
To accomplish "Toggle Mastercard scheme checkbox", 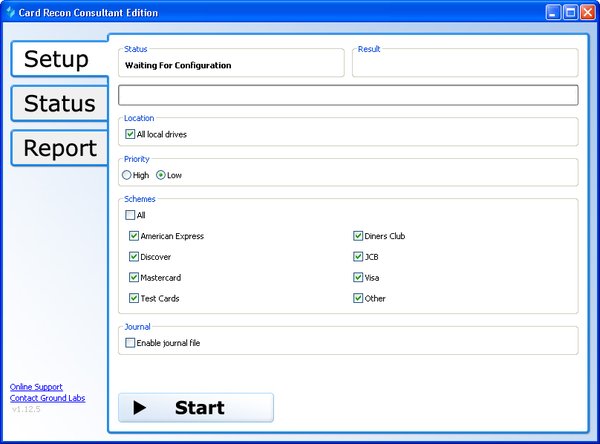I will [x=134, y=277].
